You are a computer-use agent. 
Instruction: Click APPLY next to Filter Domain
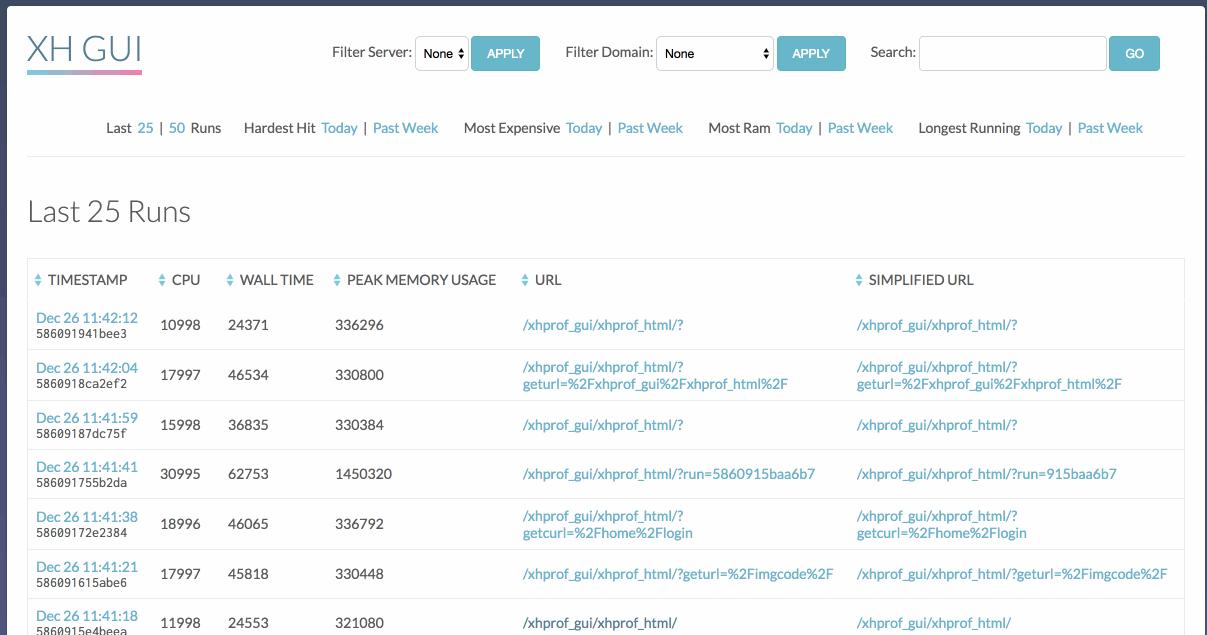(811, 54)
